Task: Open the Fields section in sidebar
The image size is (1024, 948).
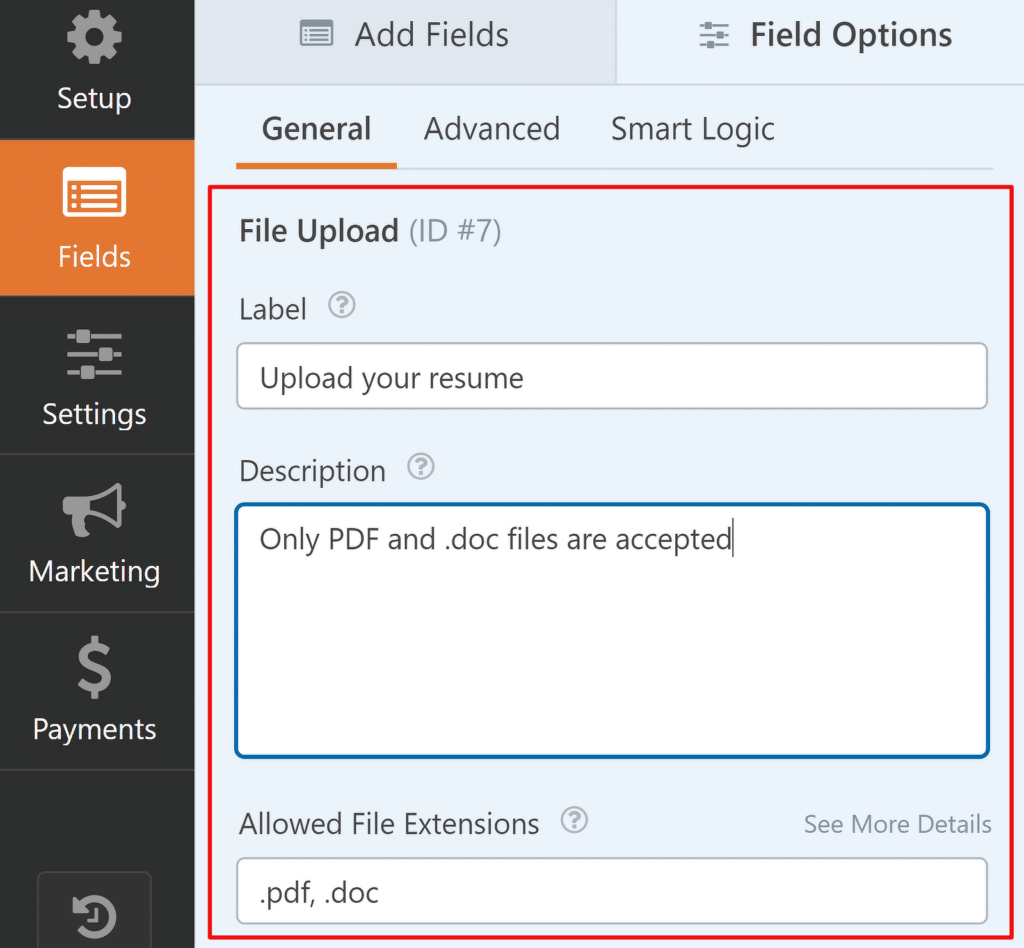Action: (97, 217)
